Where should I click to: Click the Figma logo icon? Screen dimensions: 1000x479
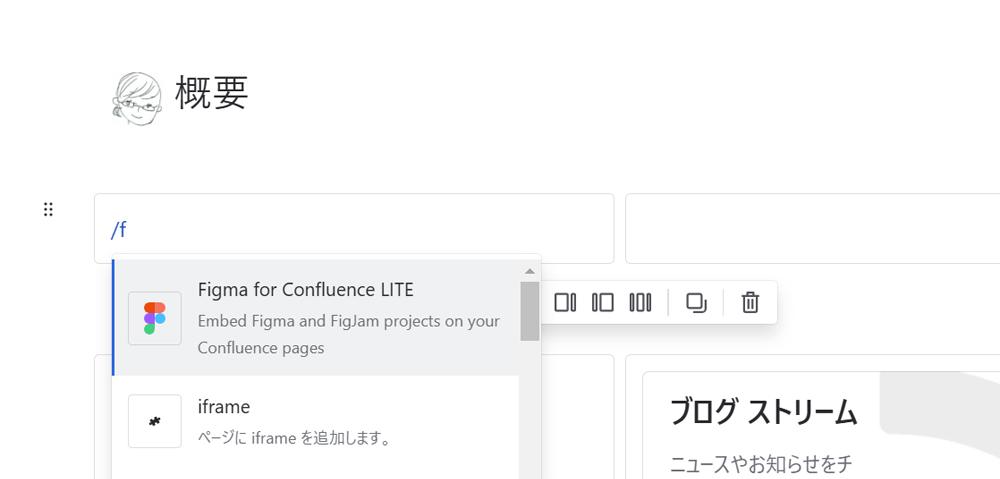tap(154, 318)
